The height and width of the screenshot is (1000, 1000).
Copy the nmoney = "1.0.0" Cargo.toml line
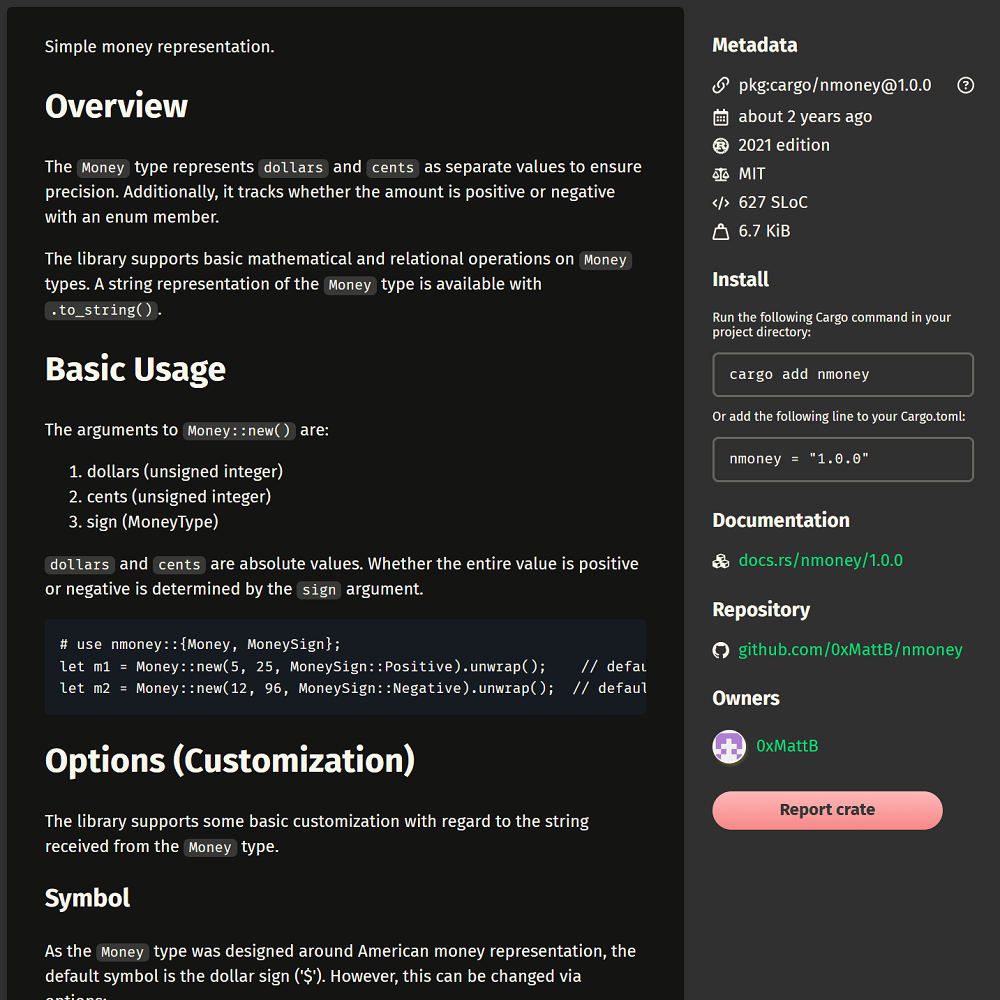point(842,459)
